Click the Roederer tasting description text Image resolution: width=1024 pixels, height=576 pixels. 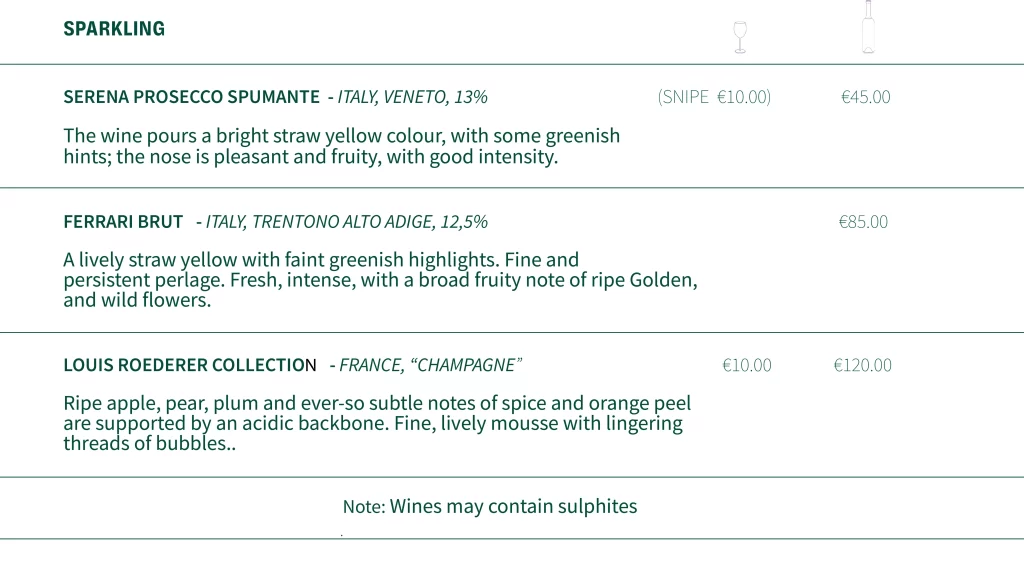(377, 423)
